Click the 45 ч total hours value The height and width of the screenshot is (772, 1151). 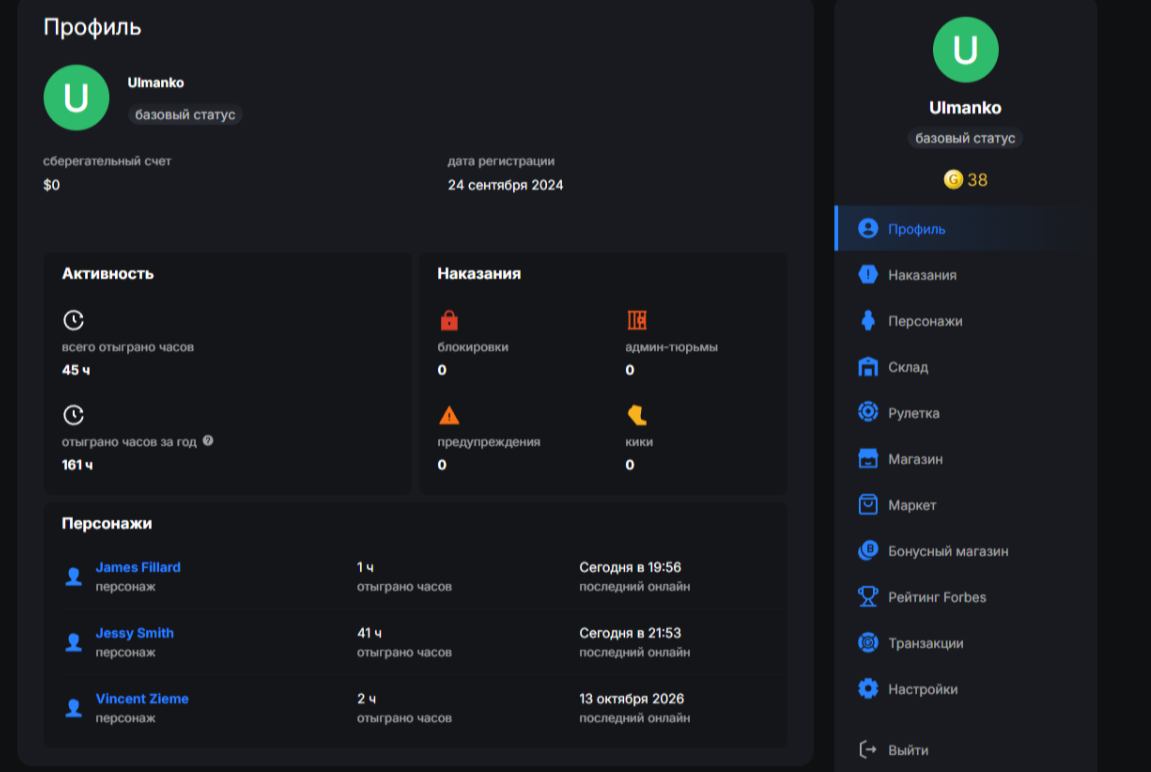point(76,370)
